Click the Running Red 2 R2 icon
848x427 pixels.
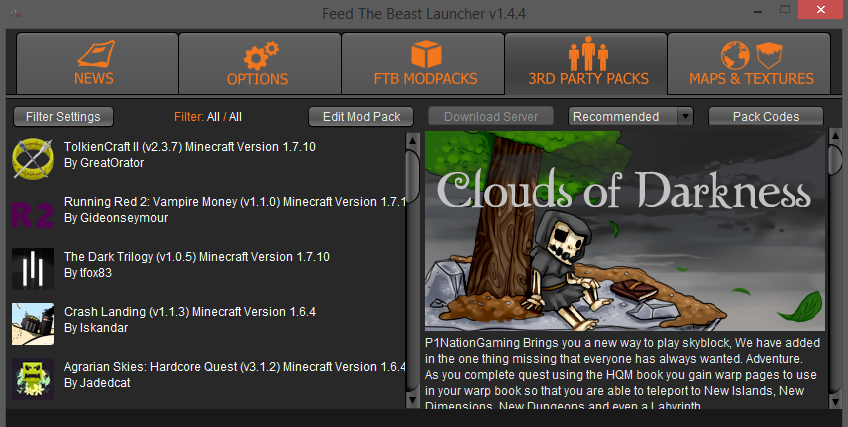(x=33, y=214)
